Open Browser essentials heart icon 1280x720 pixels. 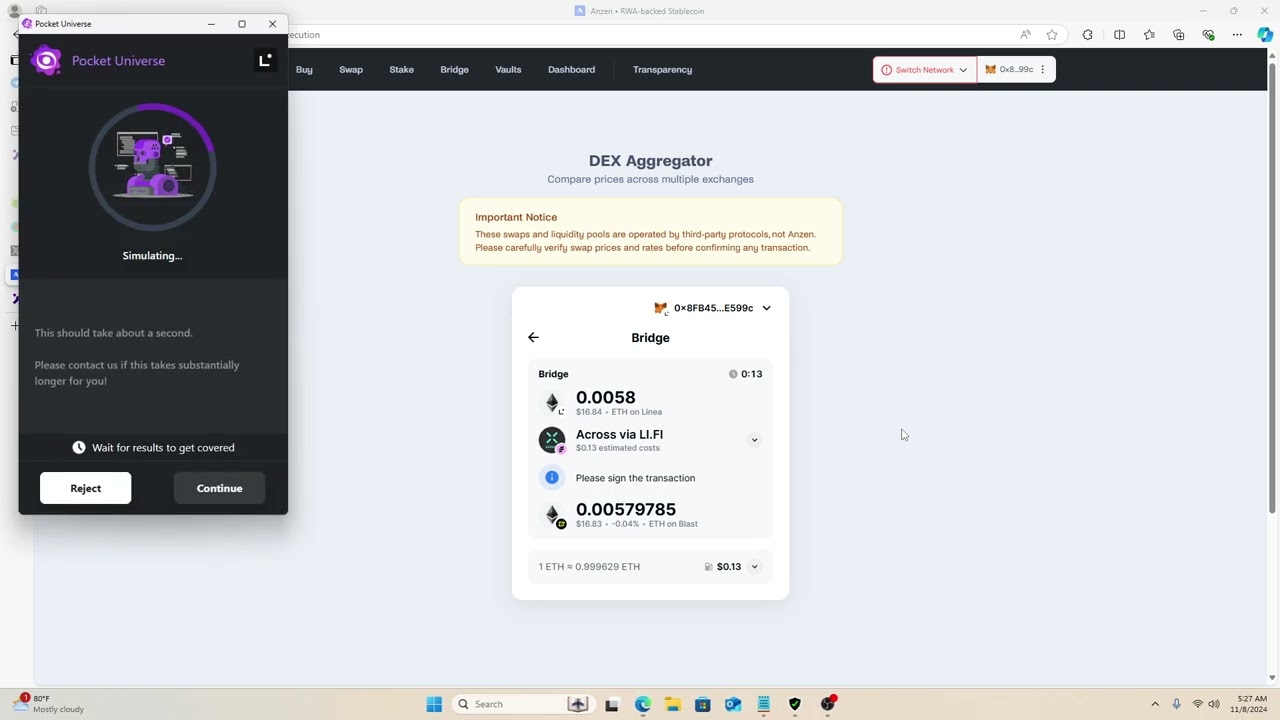click(1208, 35)
